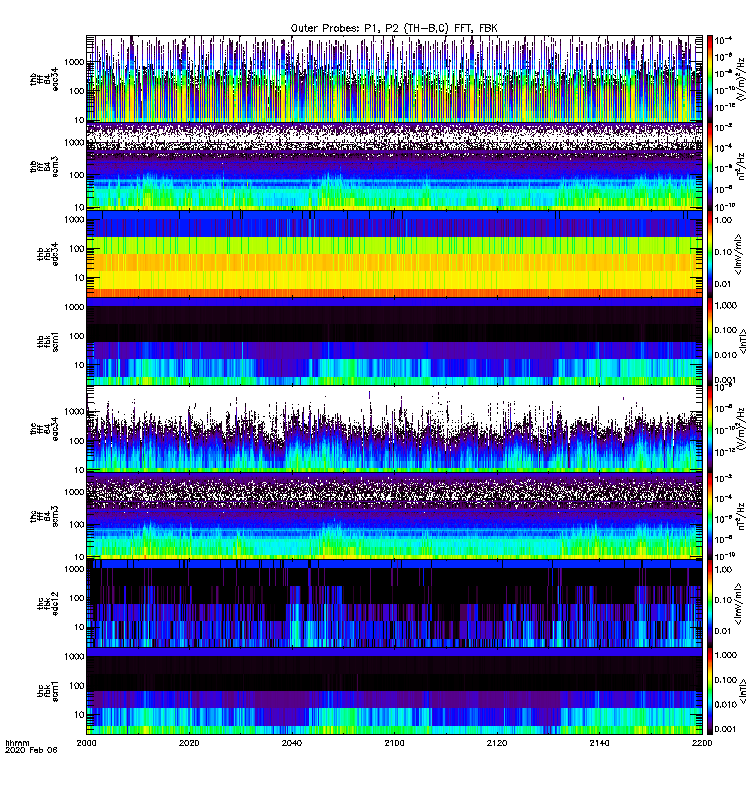Click the 'hhmm' axis unit label

[x=17, y=743]
